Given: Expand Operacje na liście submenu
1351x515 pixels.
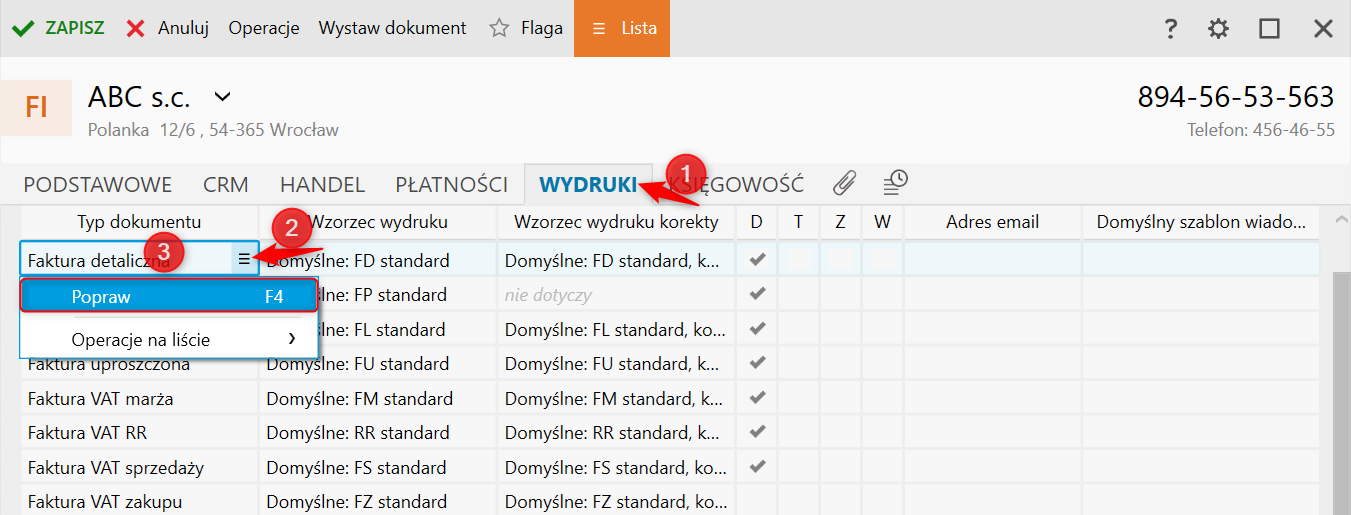Looking at the screenshot, I should point(169,339).
